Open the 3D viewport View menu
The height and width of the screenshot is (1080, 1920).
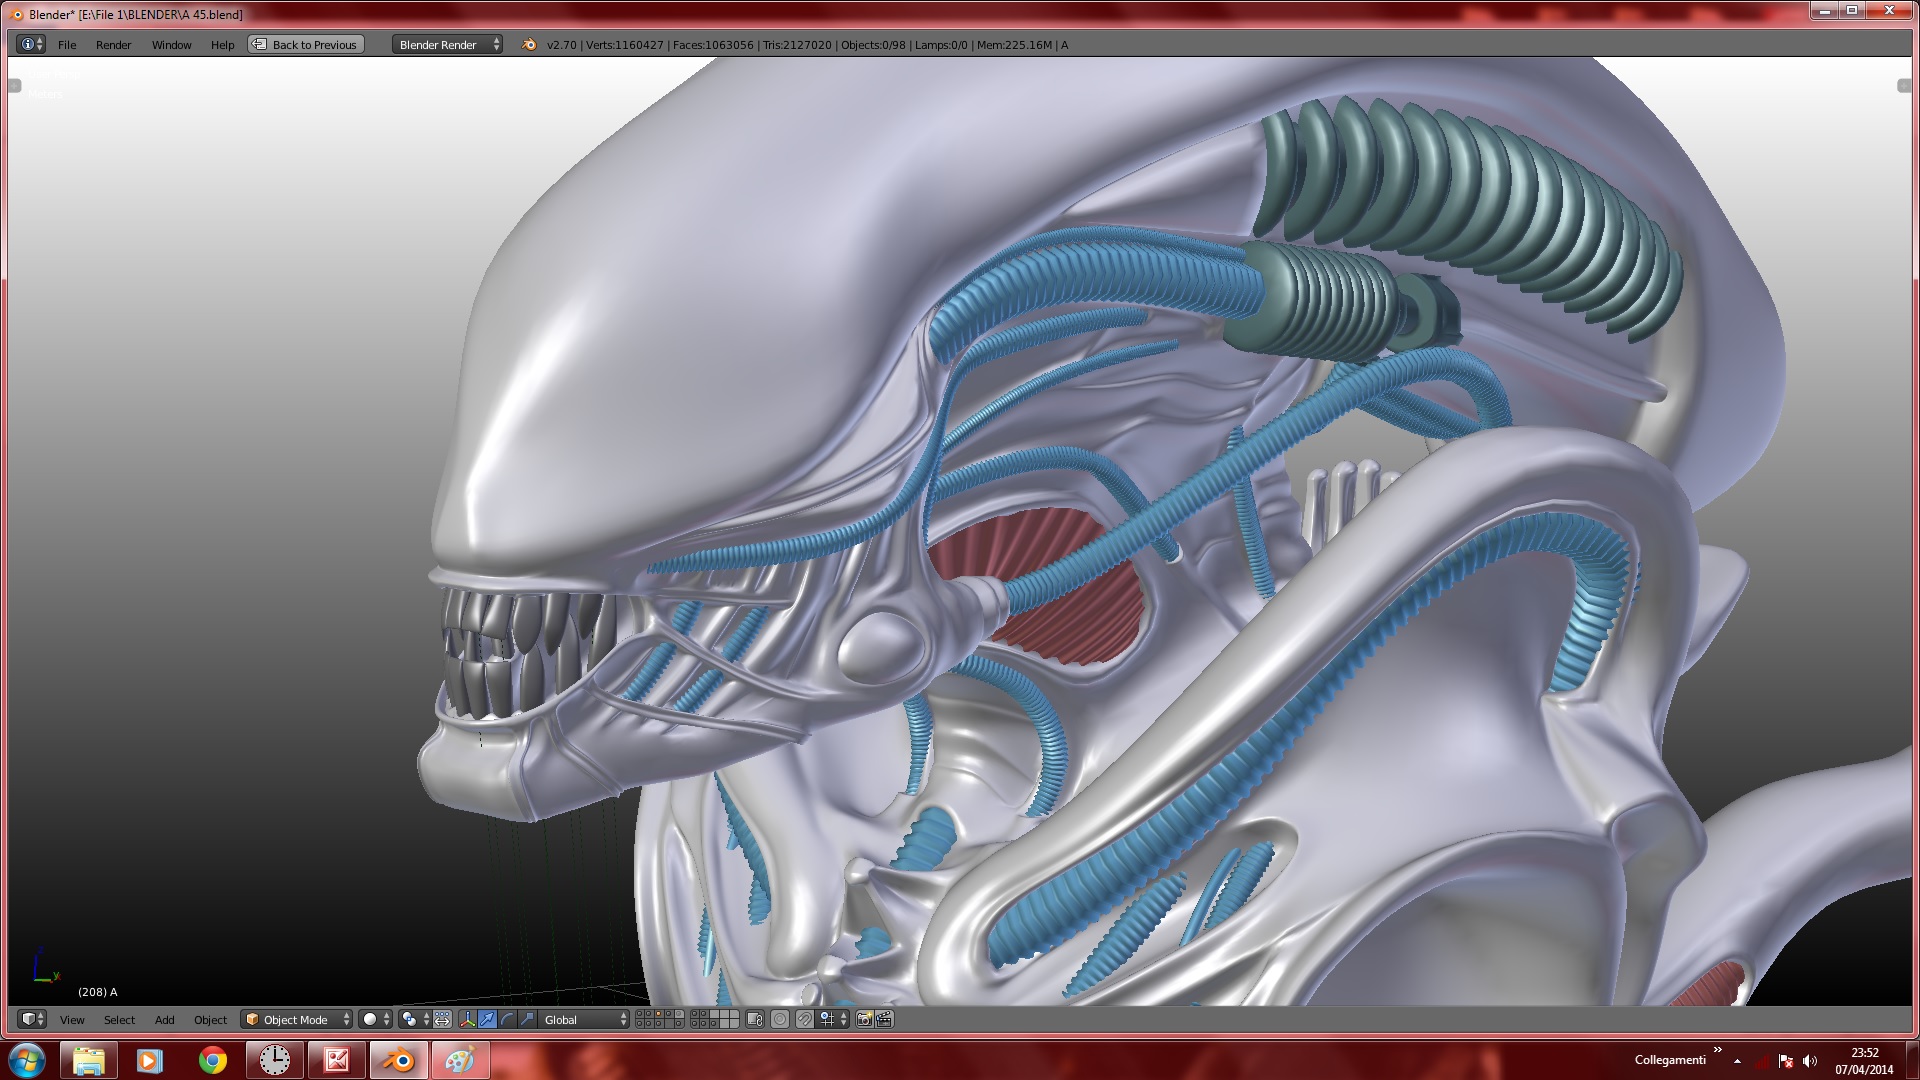pyautogui.click(x=72, y=1020)
